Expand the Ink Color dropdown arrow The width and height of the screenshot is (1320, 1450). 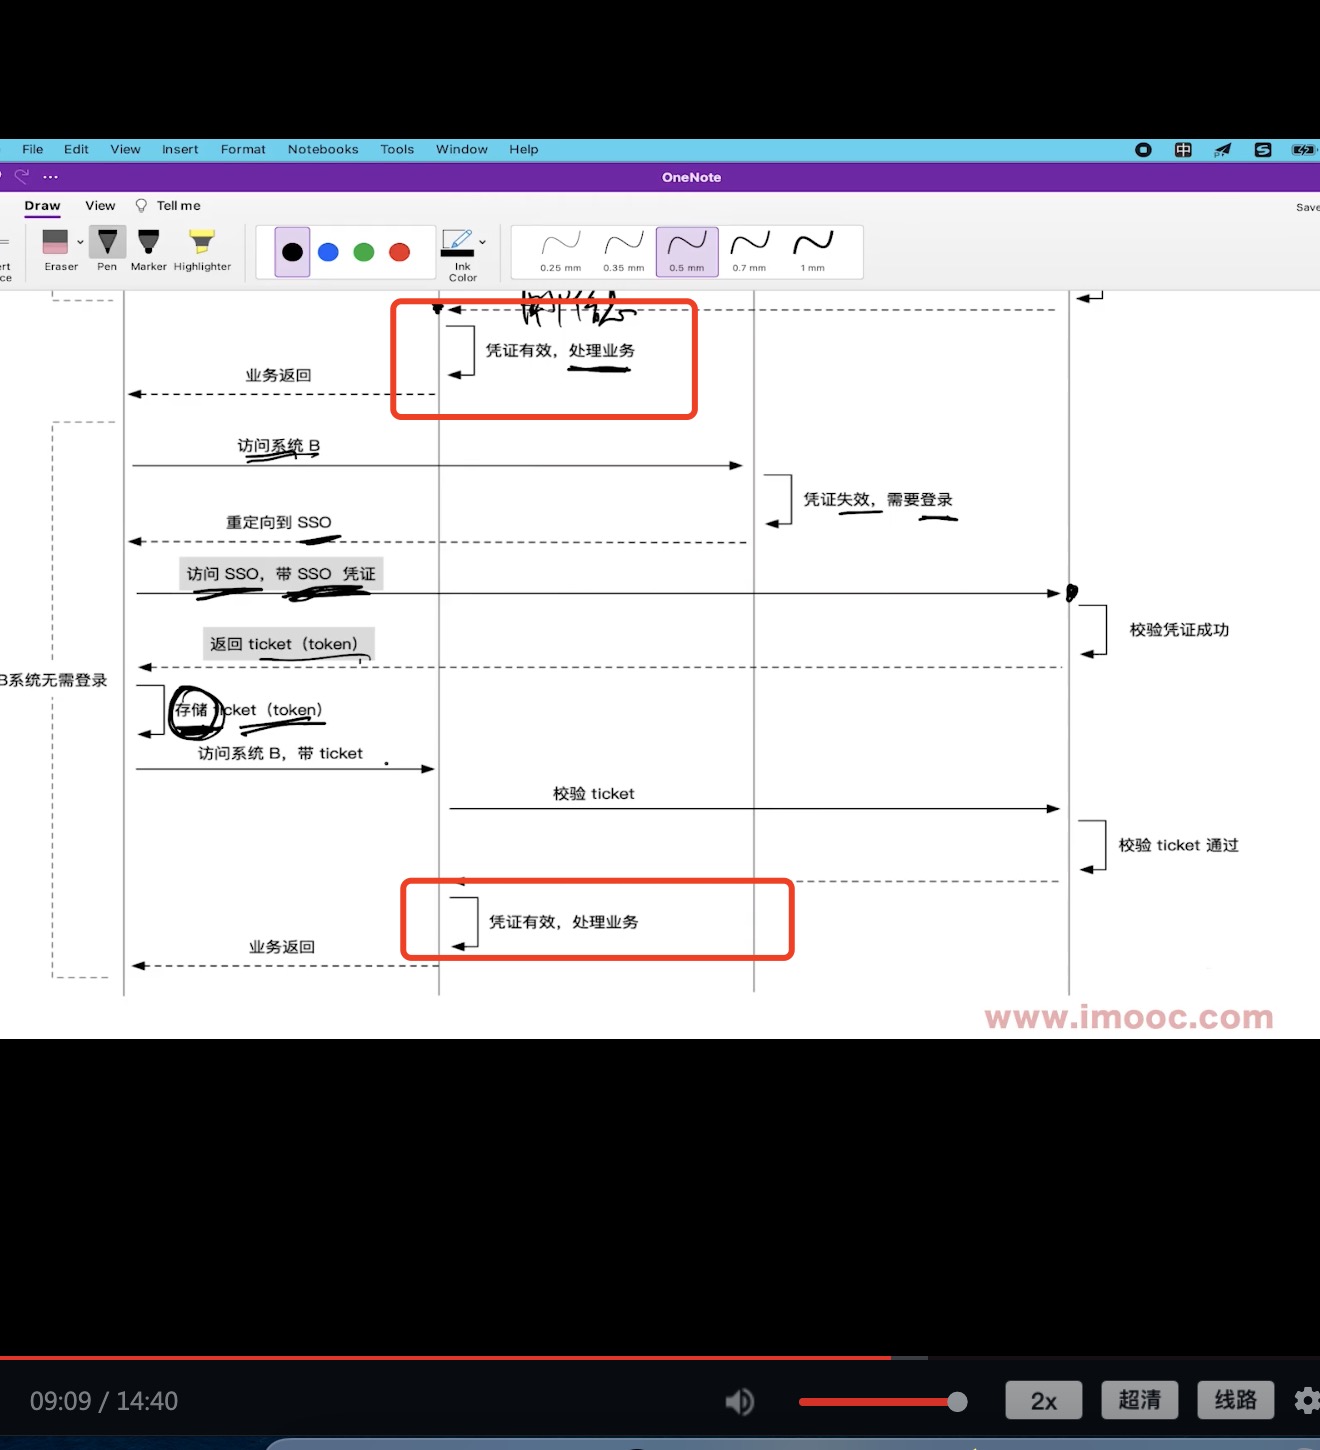(x=482, y=242)
